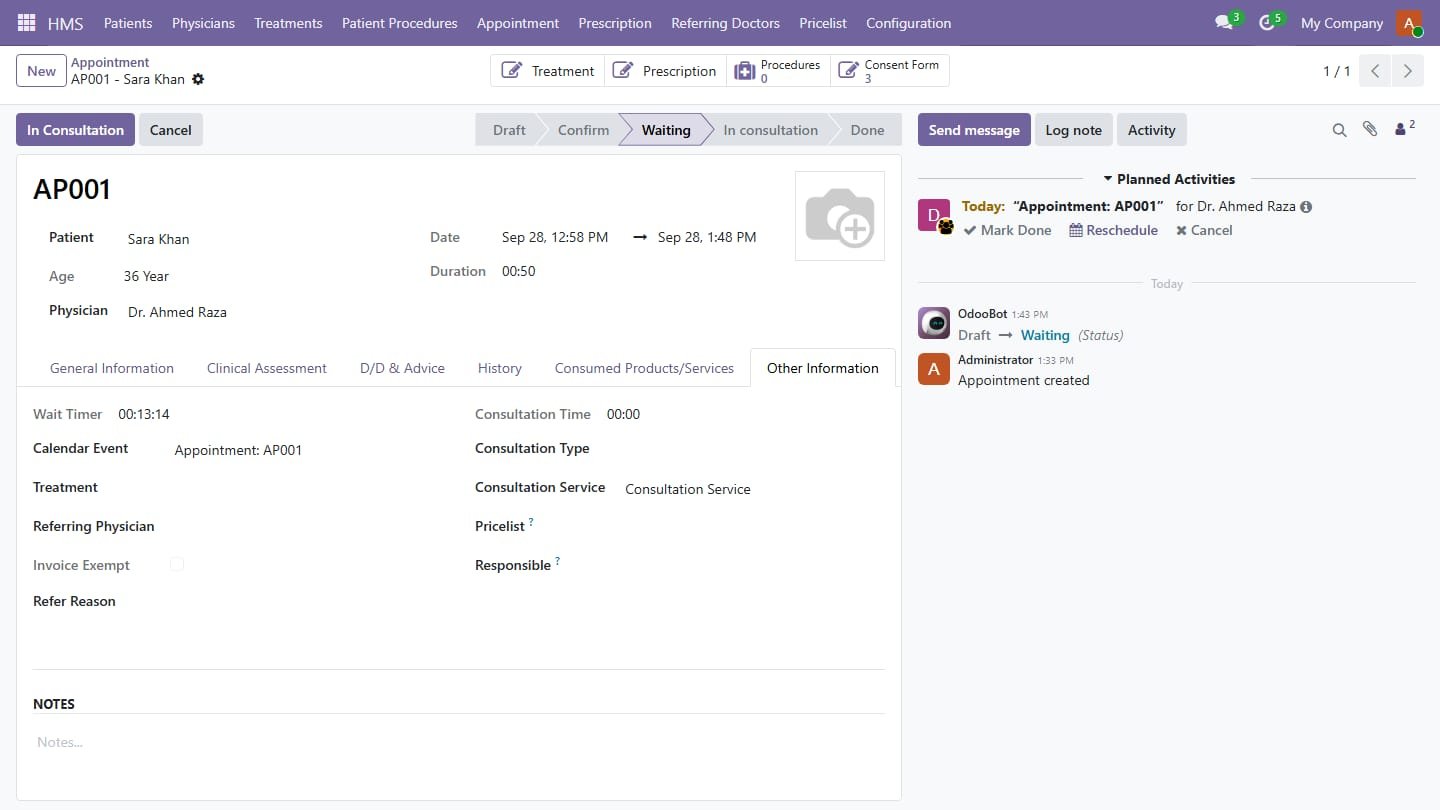Click the paperclip attachments icon
This screenshot has height=810, width=1440.
pyautogui.click(x=1370, y=129)
